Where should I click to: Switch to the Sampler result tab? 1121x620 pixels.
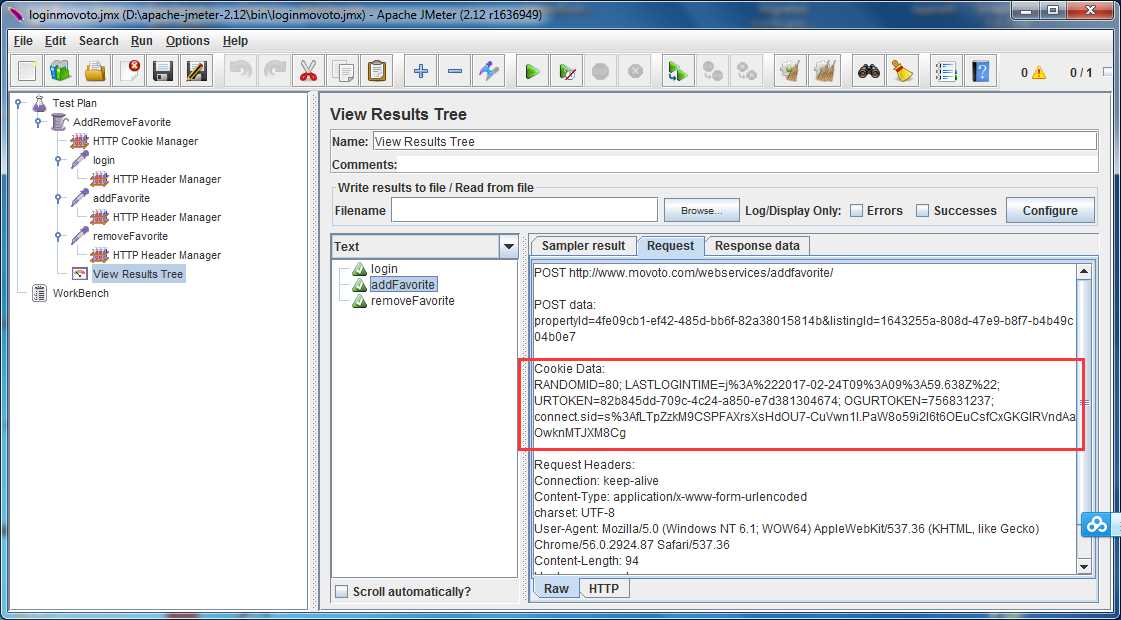pyautogui.click(x=583, y=246)
